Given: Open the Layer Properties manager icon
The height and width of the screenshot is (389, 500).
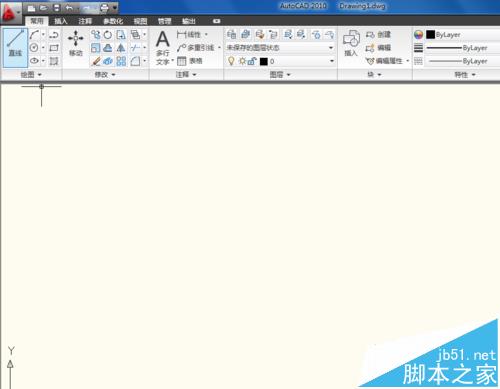Looking at the screenshot, I should click(231, 34).
